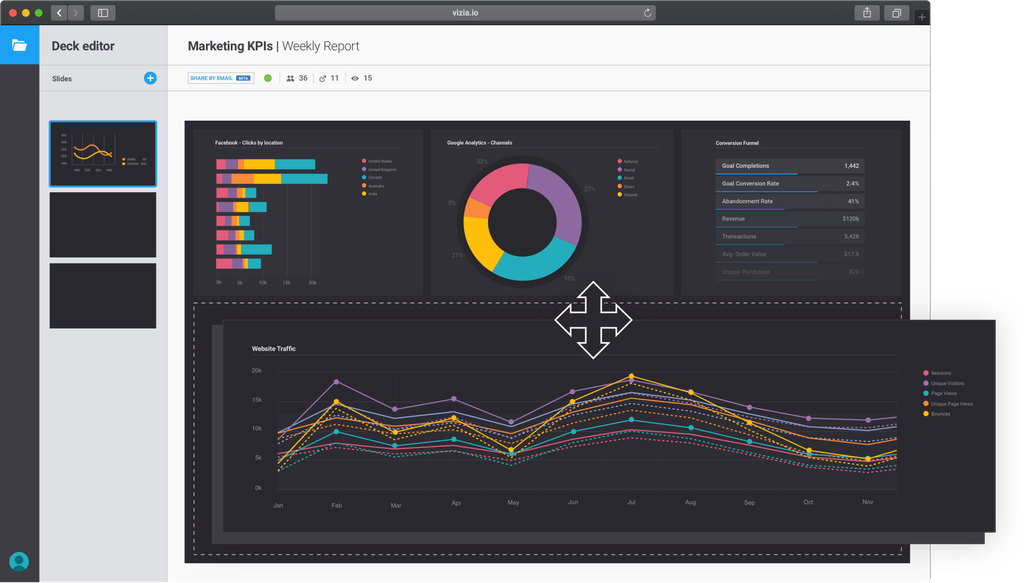Select the third slide thumbnail
The height and width of the screenshot is (583, 1024).
point(103,296)
